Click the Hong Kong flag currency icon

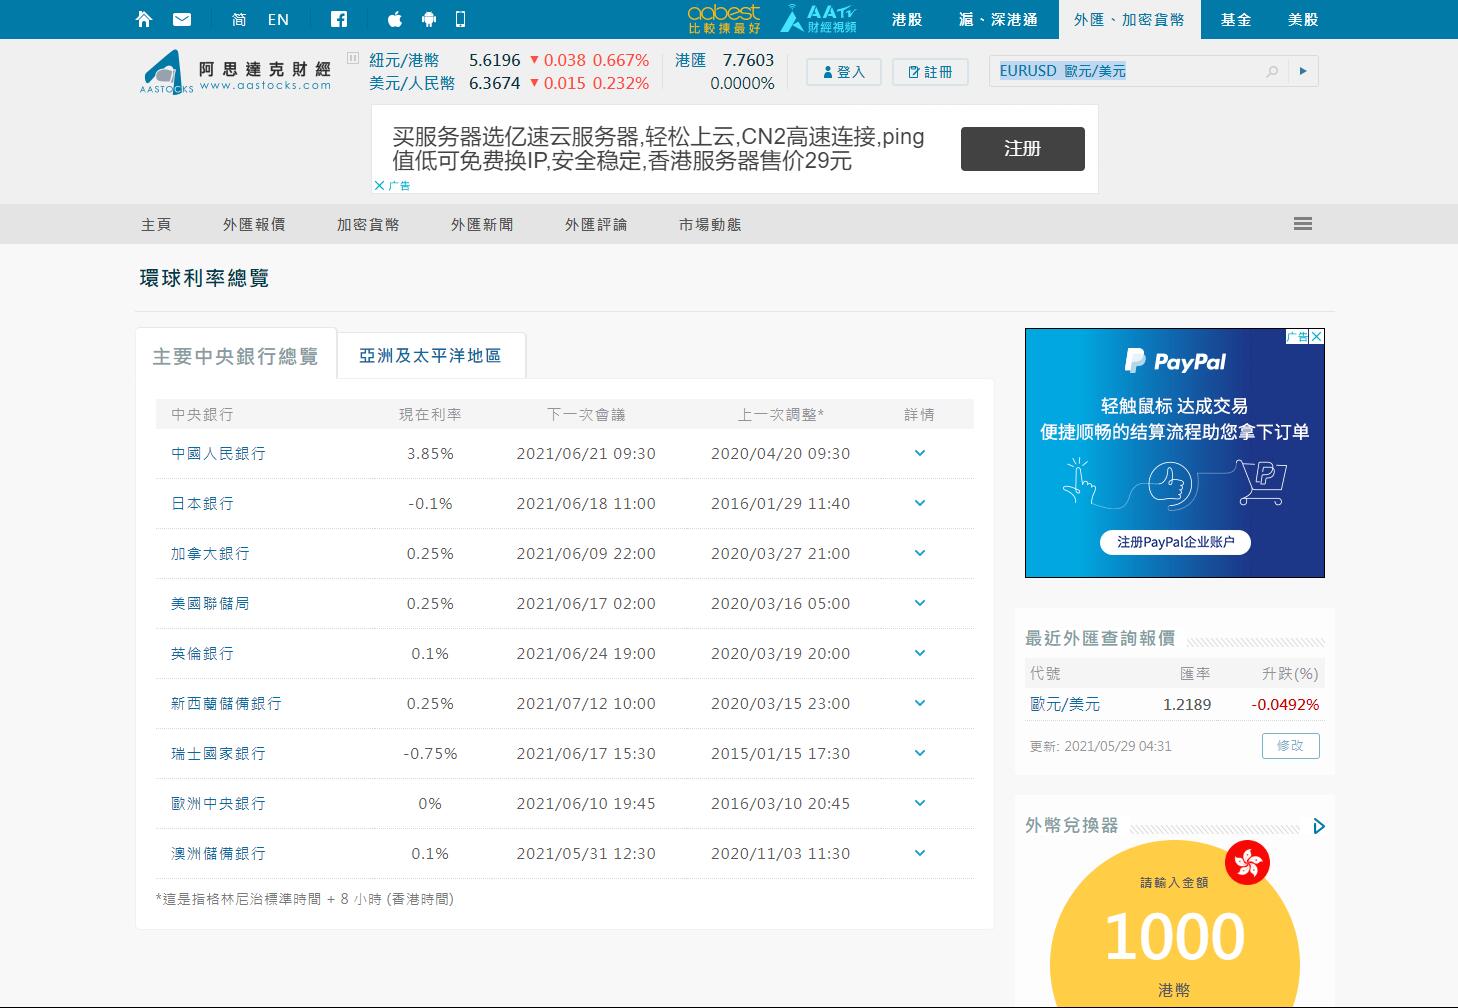pyautogui.click(x=1247, y=863)
